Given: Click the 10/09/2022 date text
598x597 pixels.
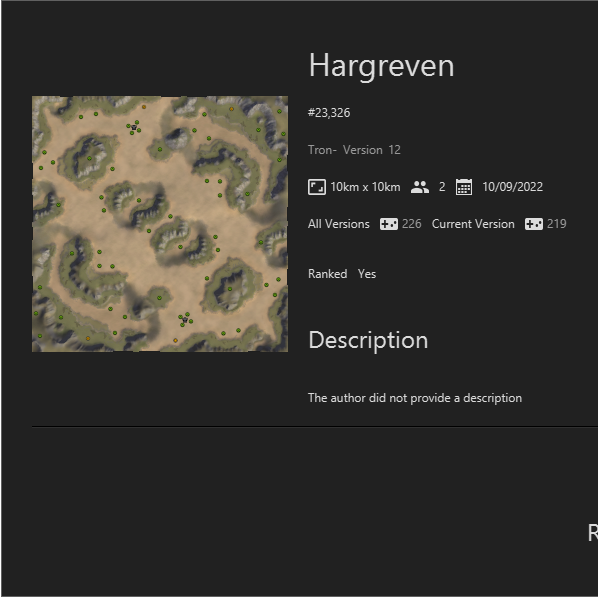Looking at the screenshot, I should tap(512, 187).
